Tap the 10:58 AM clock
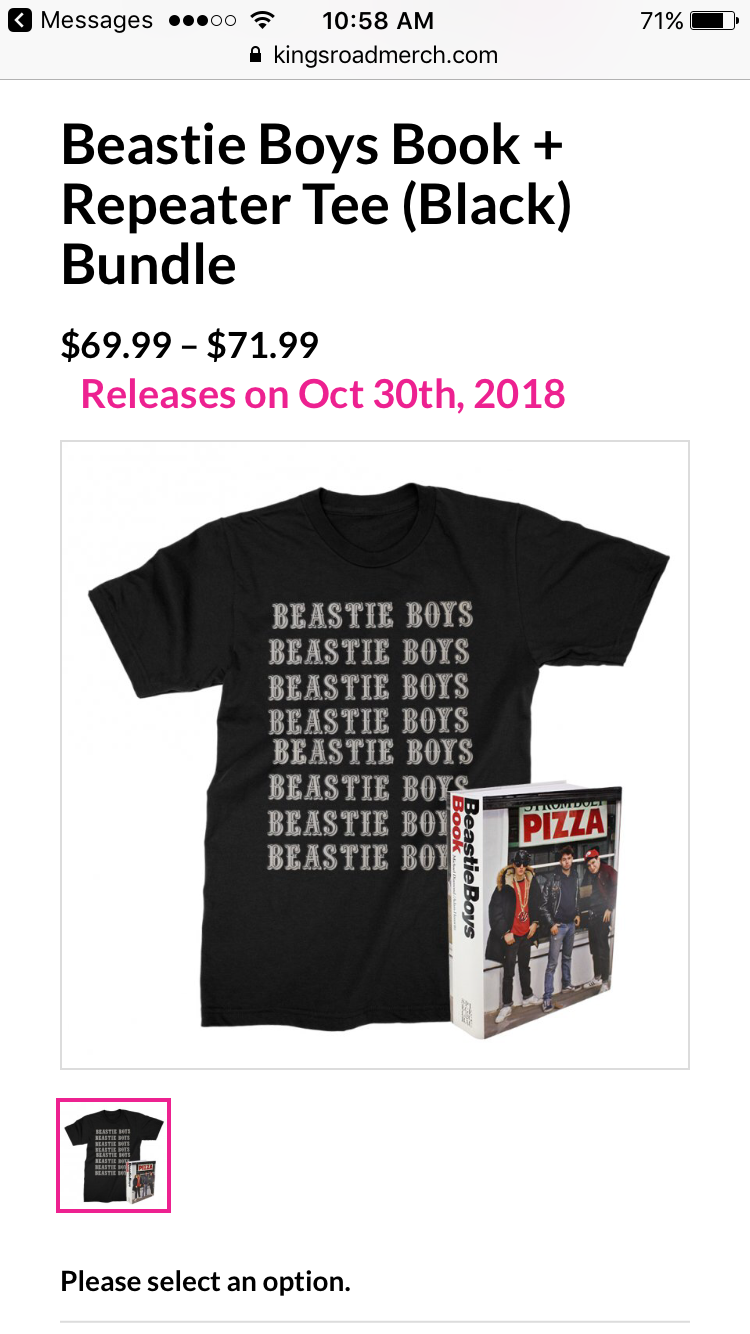750x1334 pixels. tap(378, 20)
